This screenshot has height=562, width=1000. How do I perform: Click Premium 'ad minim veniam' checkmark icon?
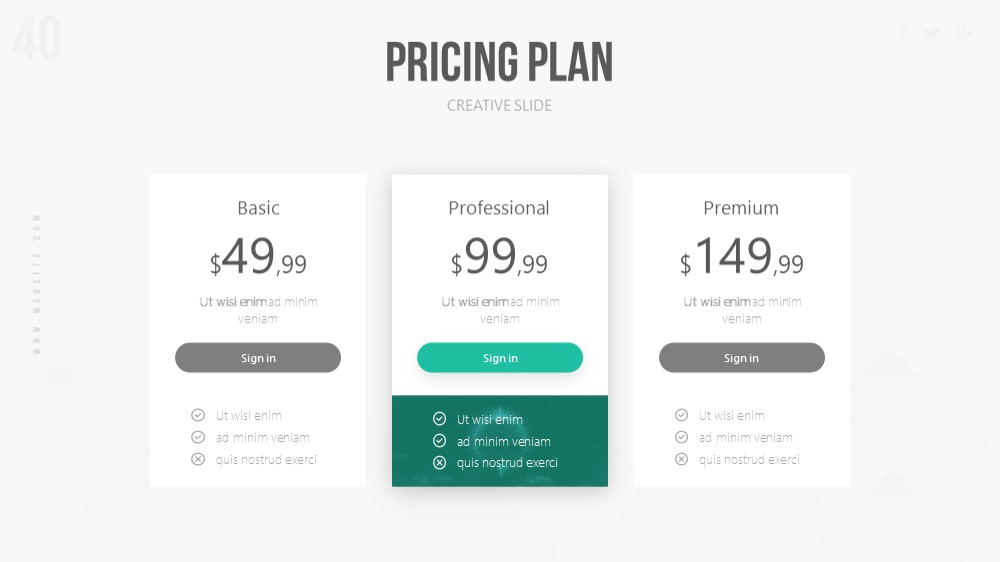(681, 437)
